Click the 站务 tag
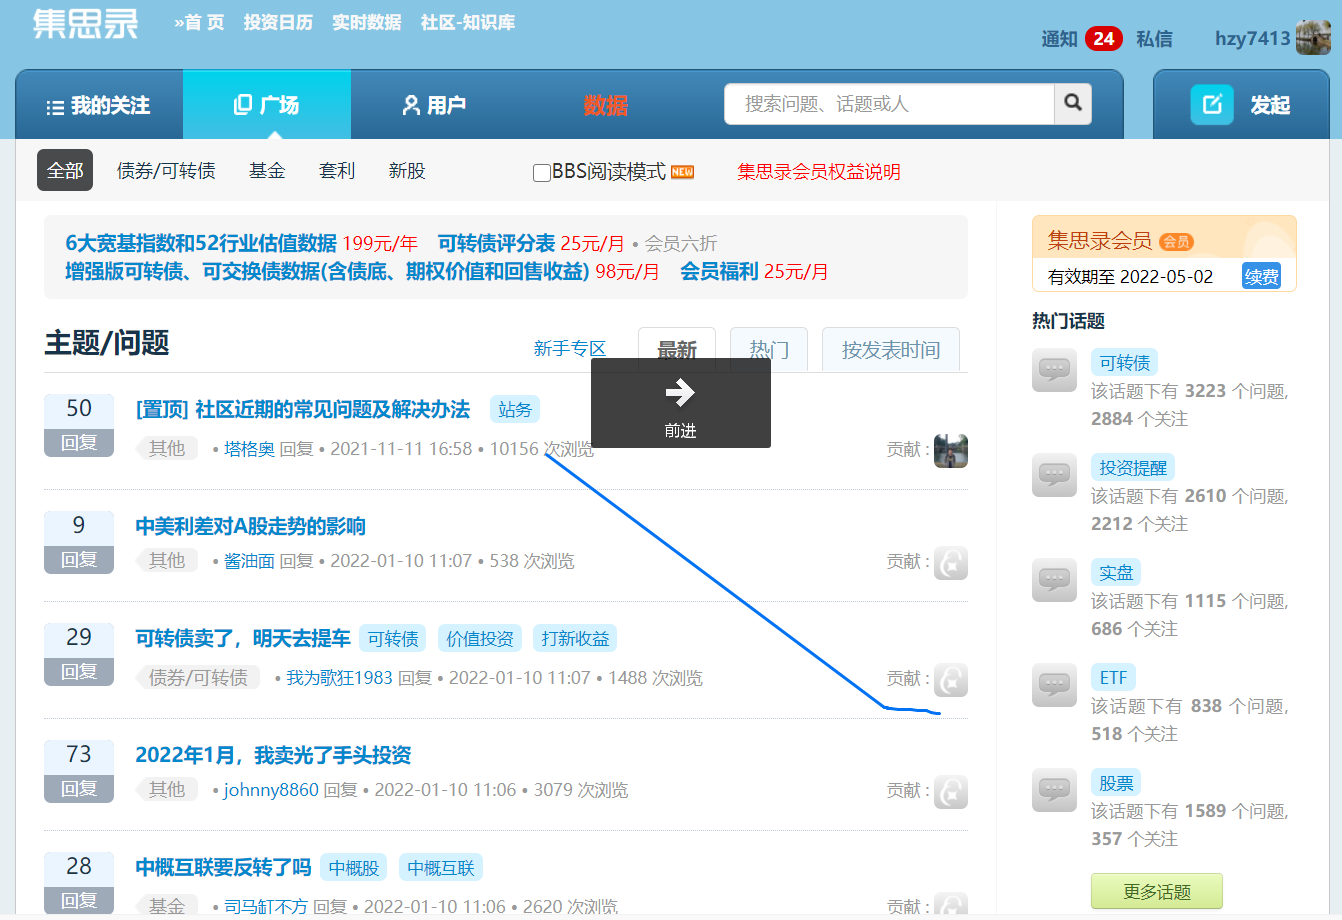1342x920 pixels. coord(515,409)
